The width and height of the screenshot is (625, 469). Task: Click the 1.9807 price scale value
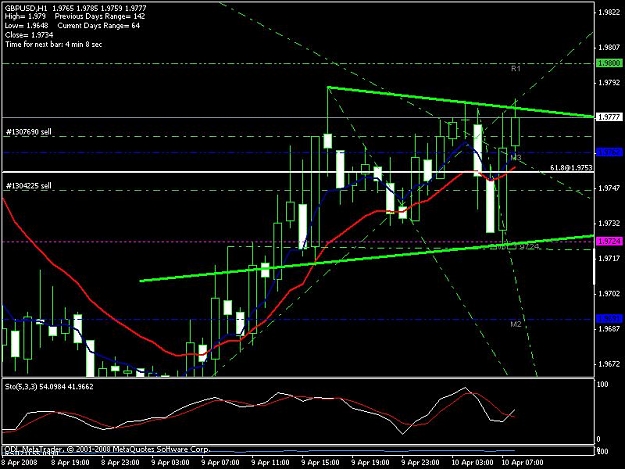click(609, 47)
